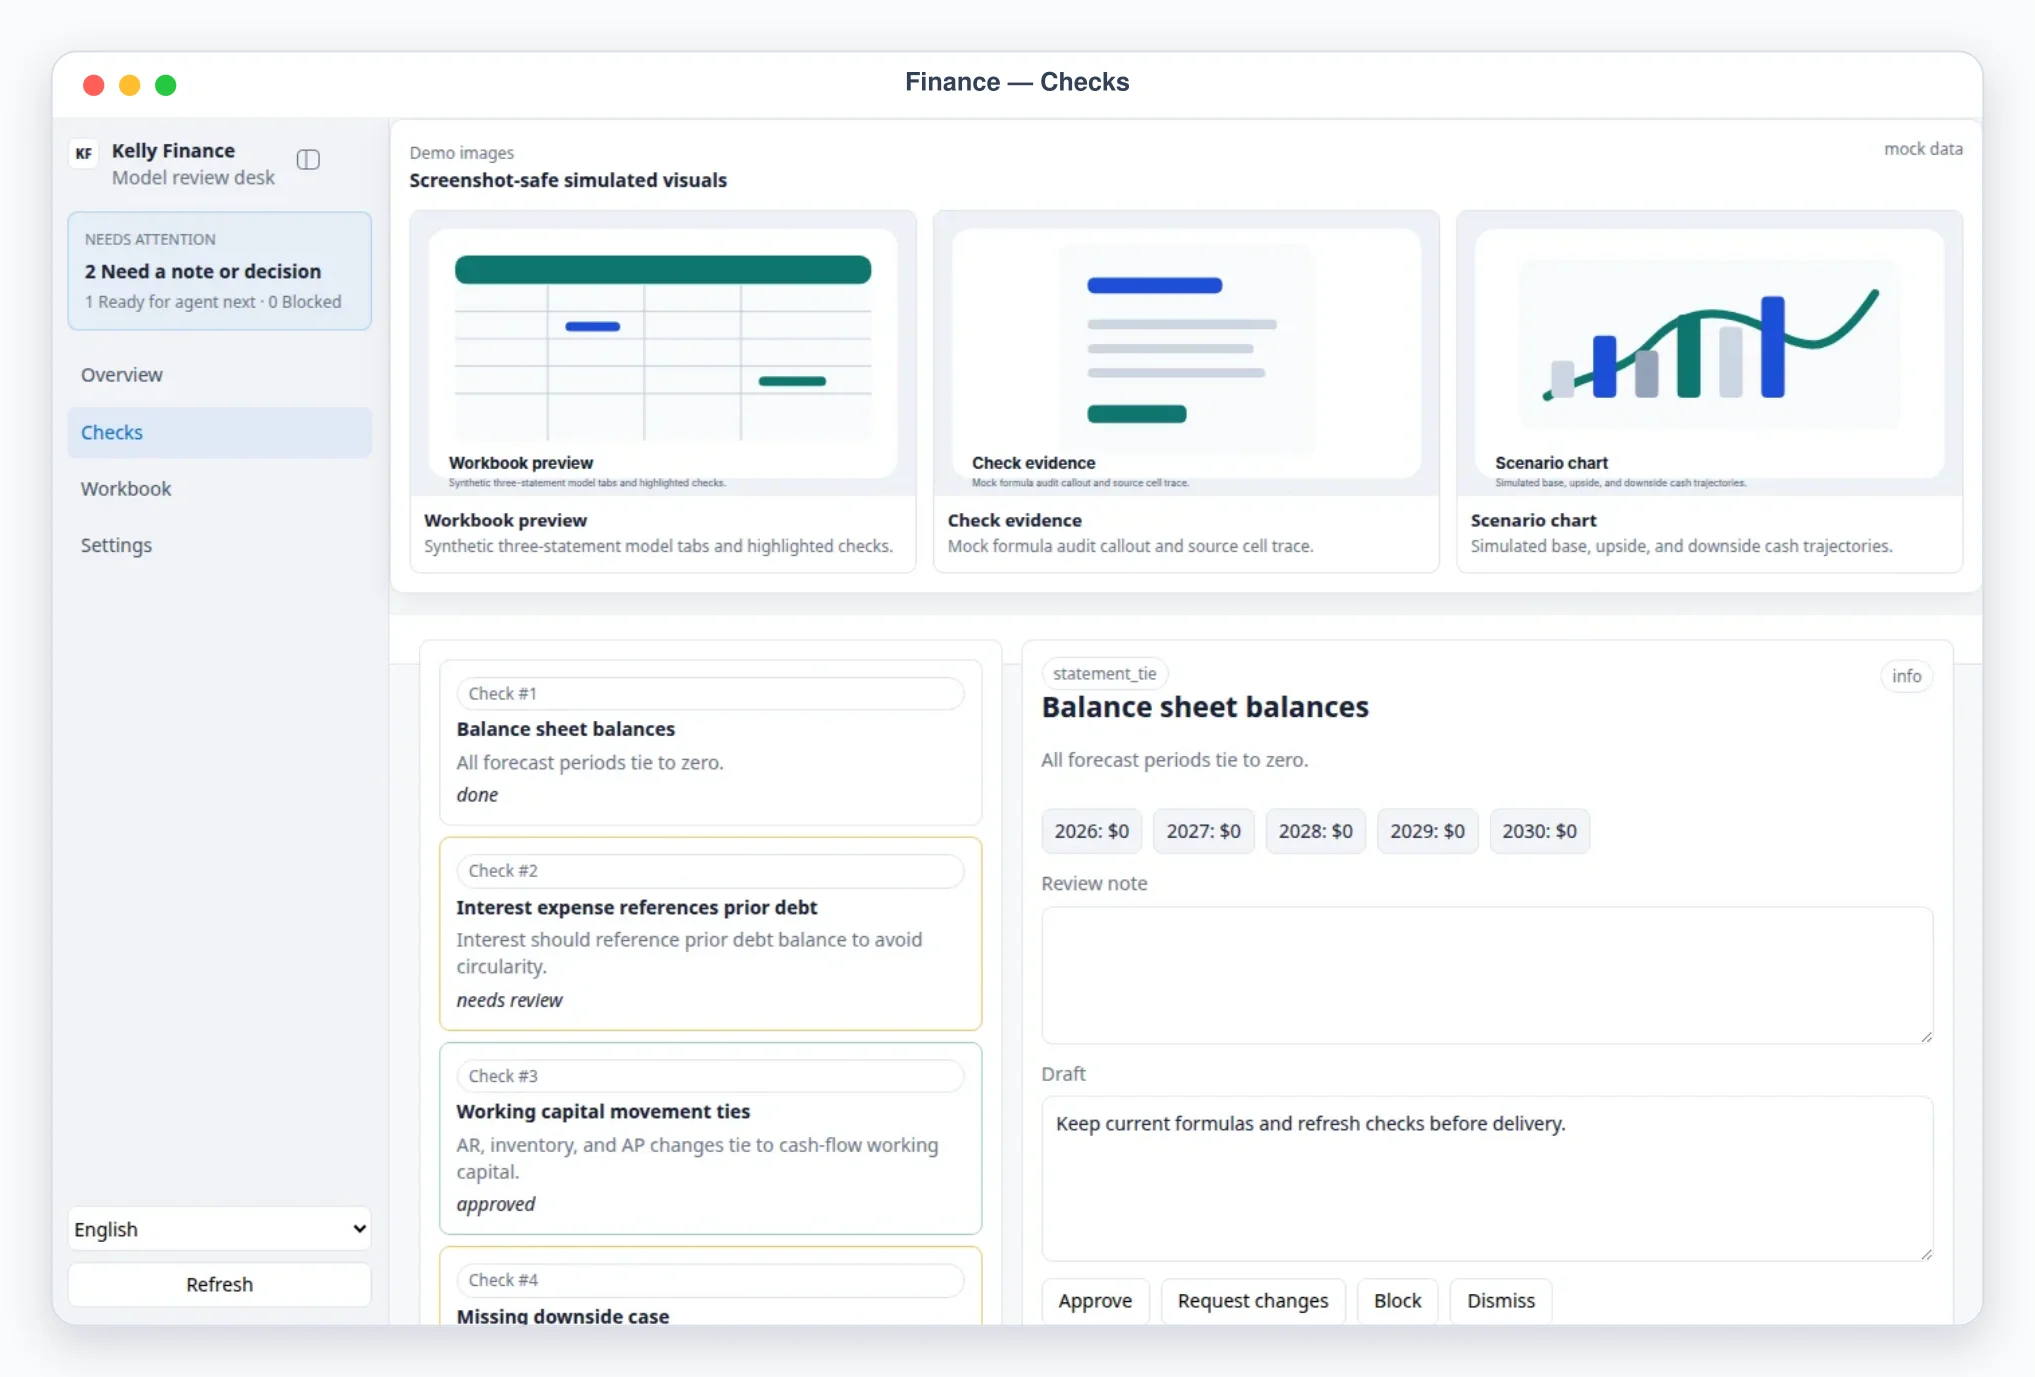
Task: Click the Refresh button
Action: 219,1284
